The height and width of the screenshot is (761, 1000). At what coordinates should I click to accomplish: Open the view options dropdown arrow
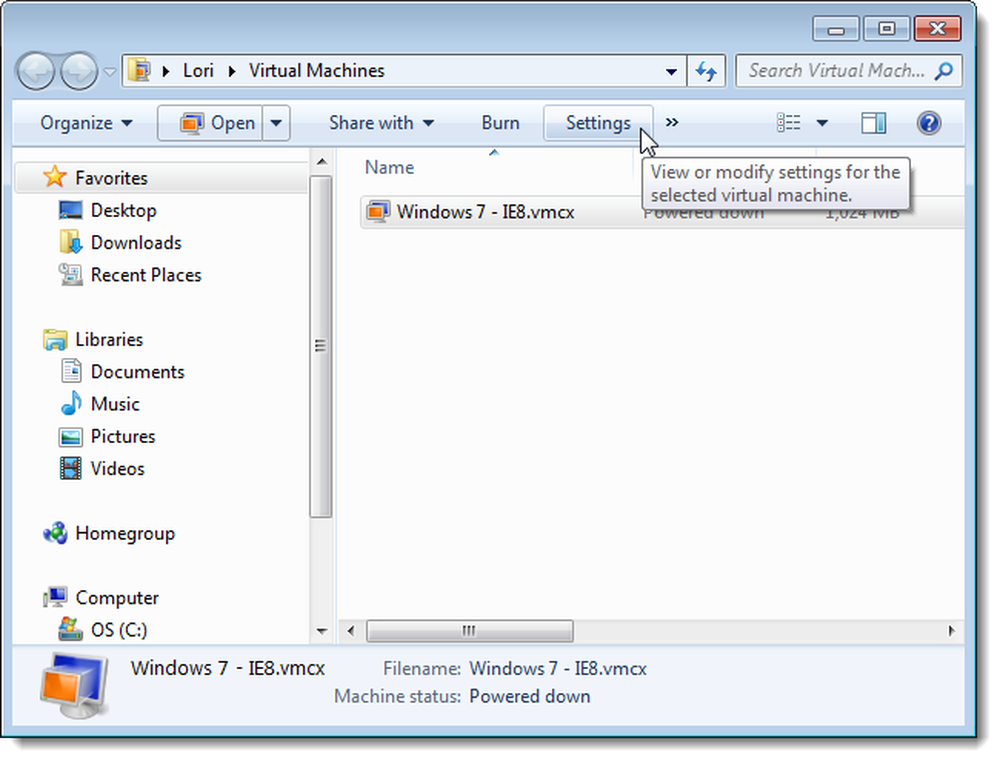click(x=822, y=123)
